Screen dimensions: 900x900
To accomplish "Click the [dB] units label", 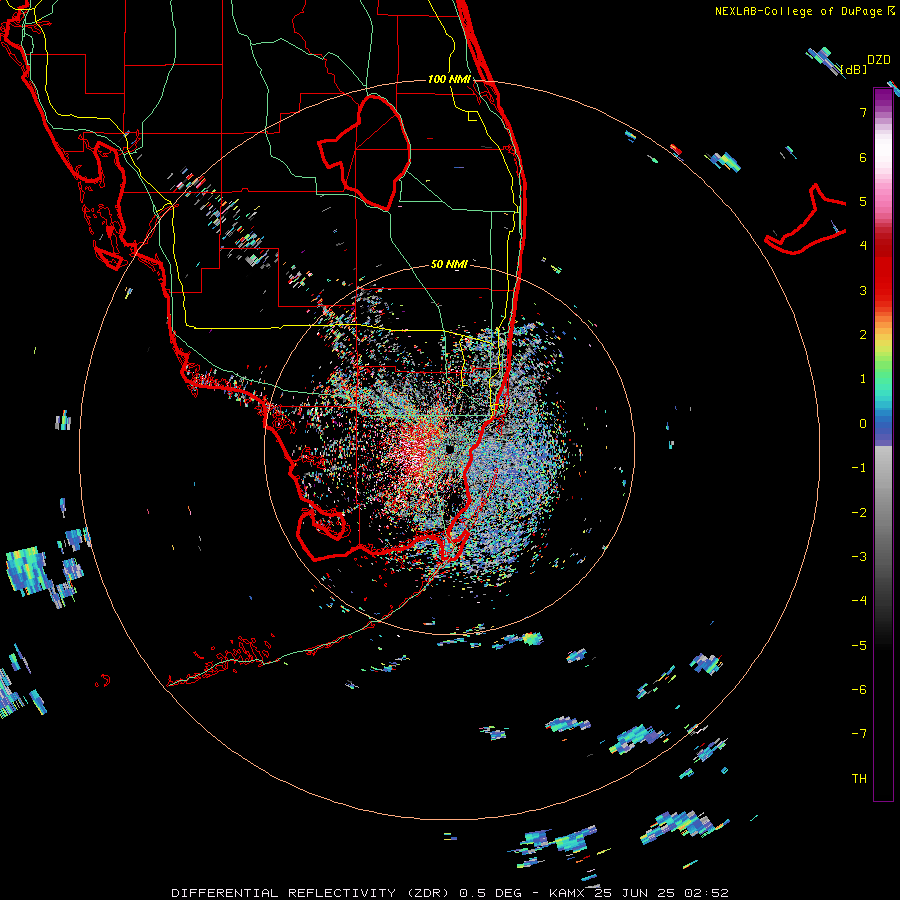I will pyautogui.click(x=854, y=69).
